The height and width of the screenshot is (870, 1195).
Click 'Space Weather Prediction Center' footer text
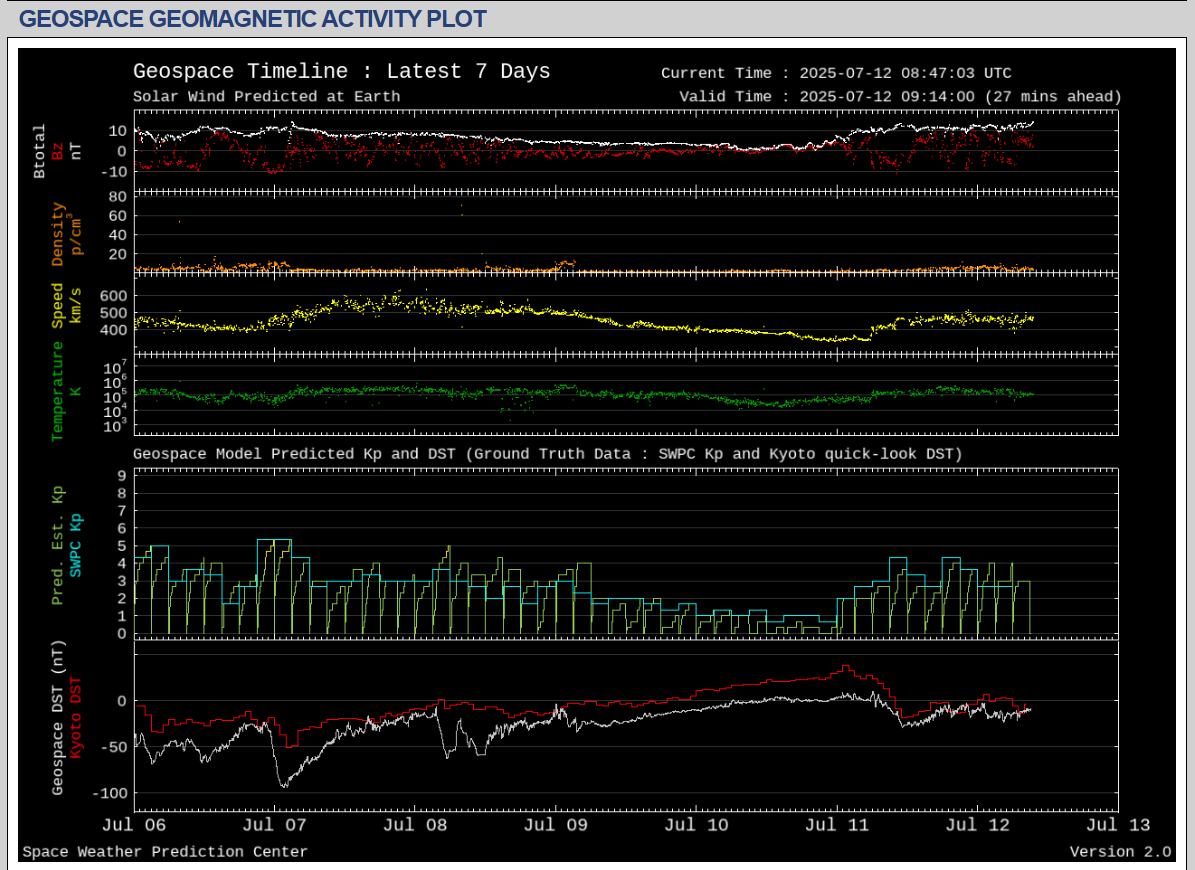point(165,852)
